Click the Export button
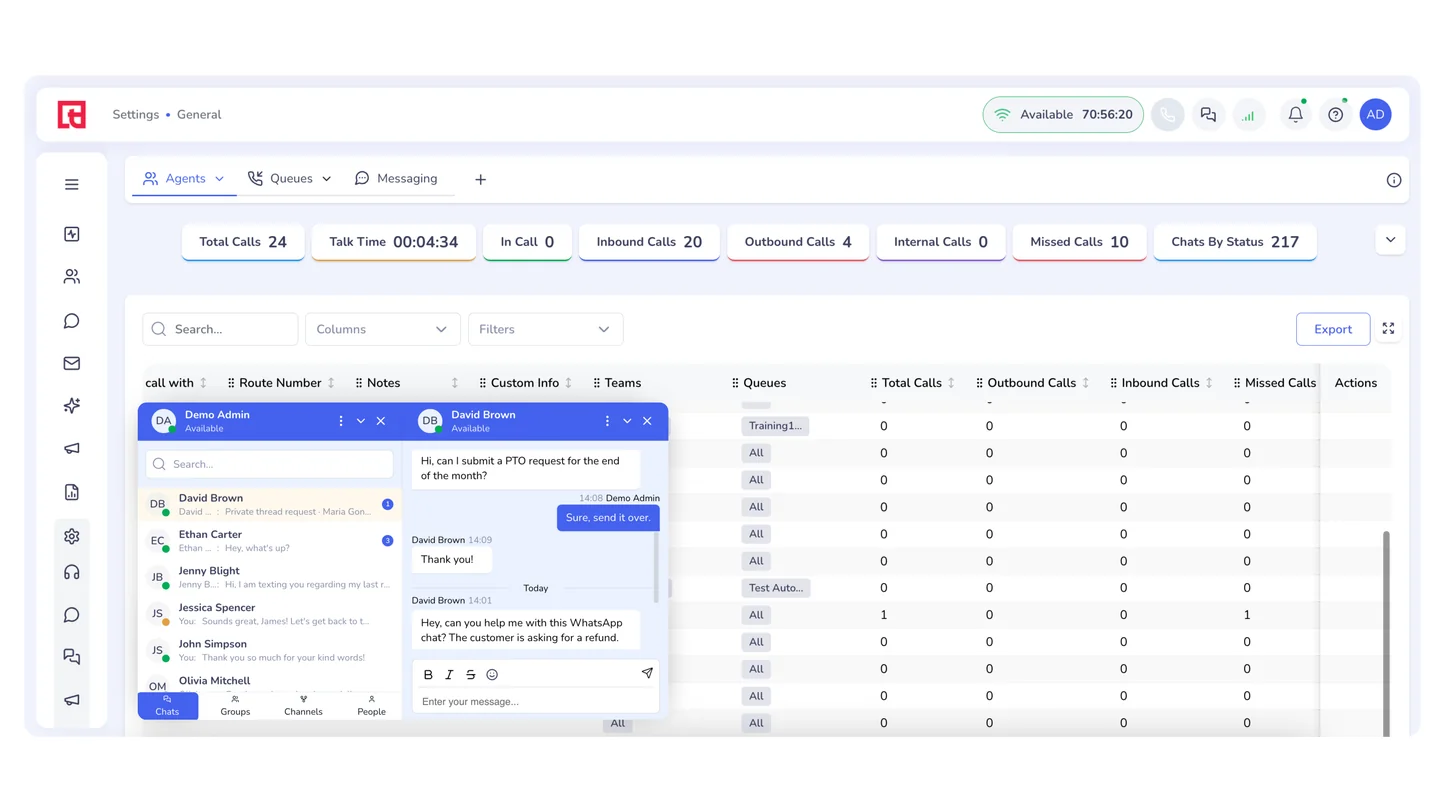 coord(1333,329)
